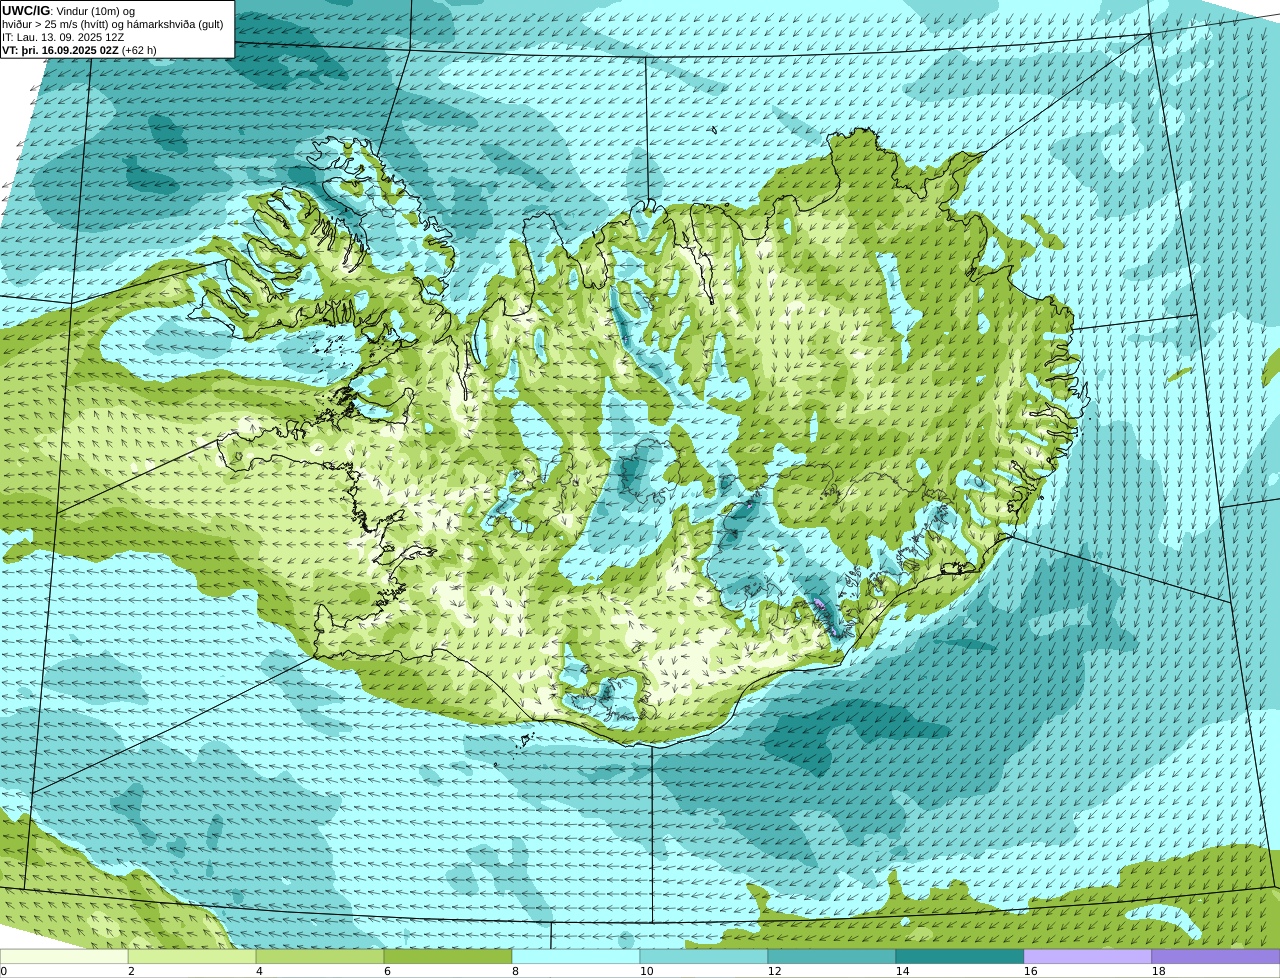Viewport: 1280px width, 978px height.
Task: Click the init time "IT: Lau. 13. 09. 2025 12Z"
Action: tap(63, 36)
